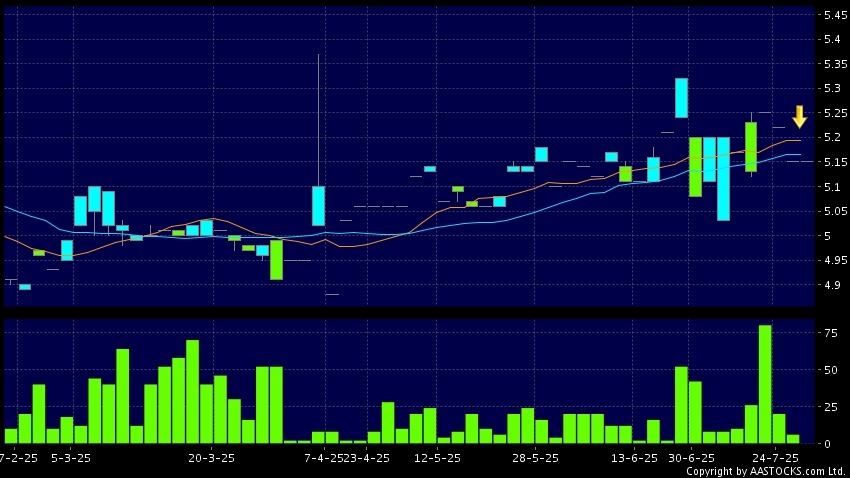The height and width of the screenshot is (478, 850).
Task: Click the 13-6-25 date label
Action: click(x=634, y=458)
